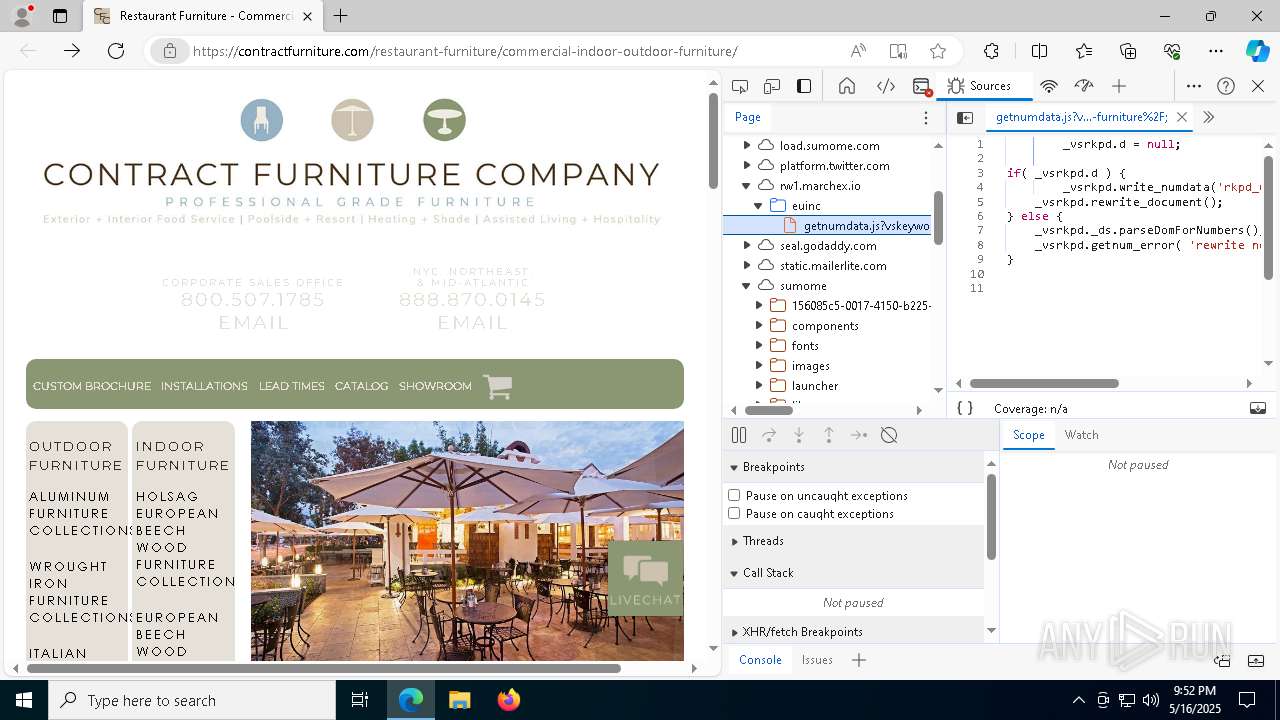Collapse the euinc folder
The image size is (1280, 720).
(x=759, y=205)
